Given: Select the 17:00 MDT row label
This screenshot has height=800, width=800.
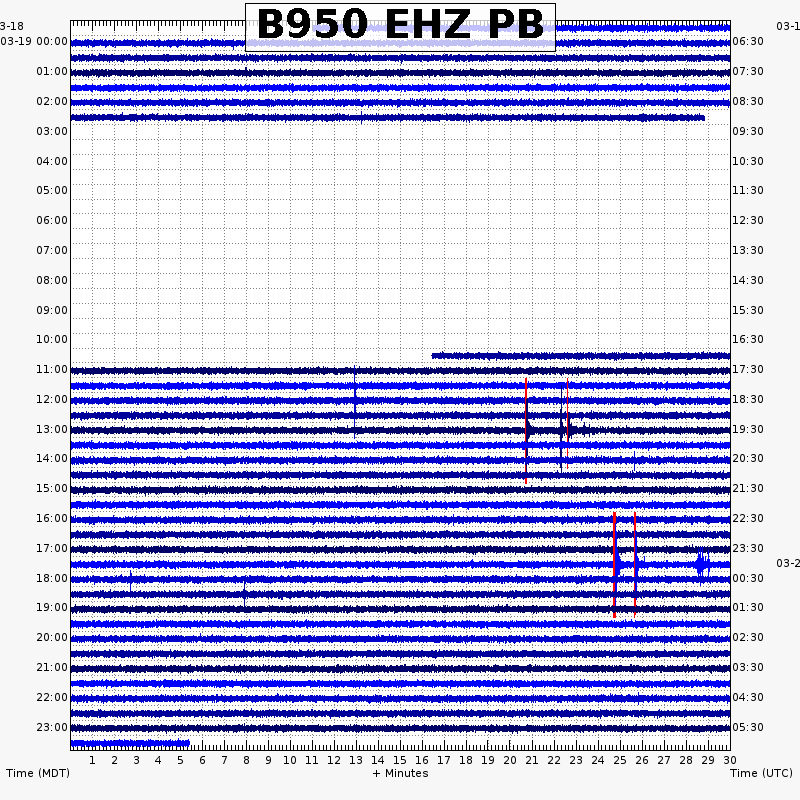Looking at the screenshot, I should pyautogui.click(x=52, y=548).
